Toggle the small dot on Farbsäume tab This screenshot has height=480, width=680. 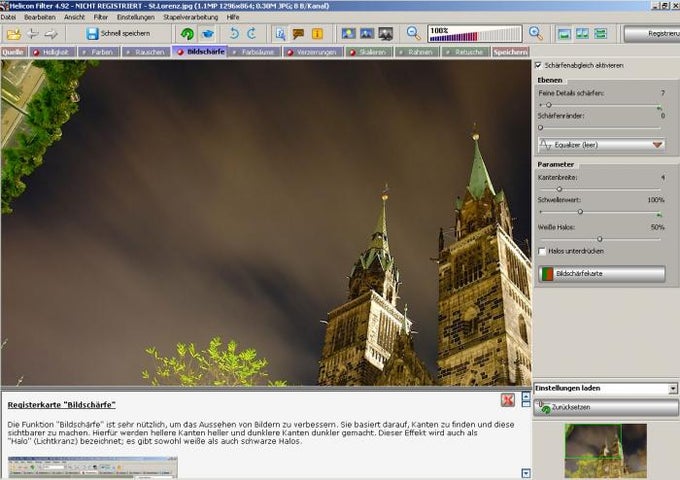click(235, 52)
